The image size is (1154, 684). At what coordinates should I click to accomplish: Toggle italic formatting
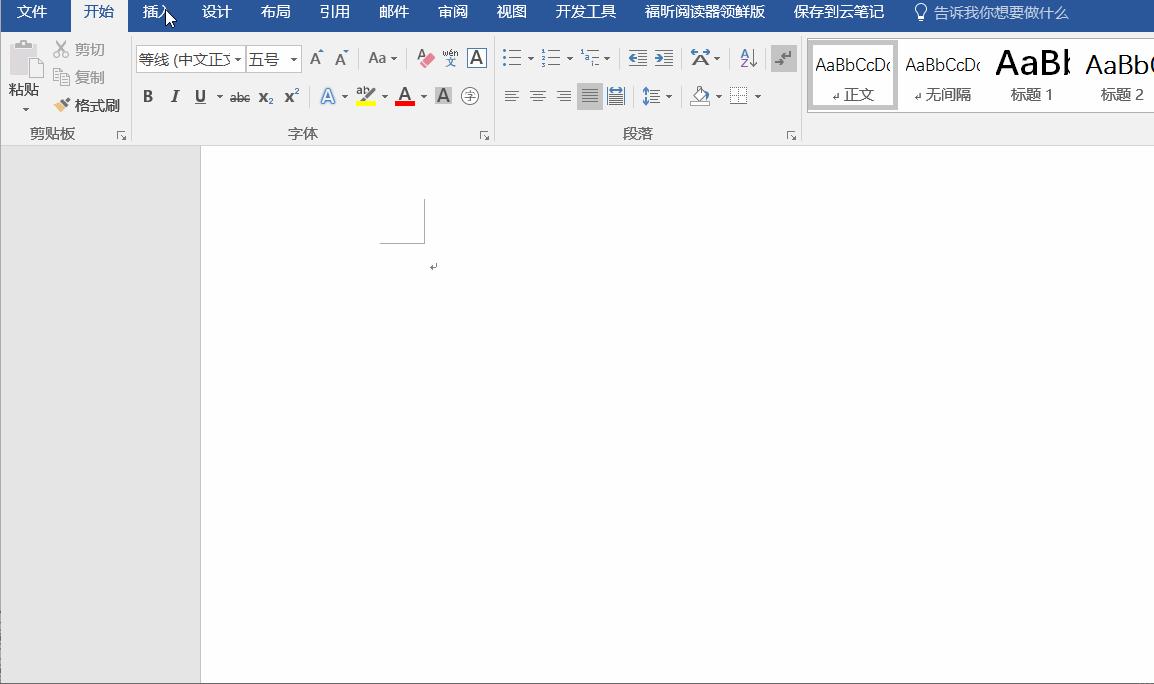(174, 96)
